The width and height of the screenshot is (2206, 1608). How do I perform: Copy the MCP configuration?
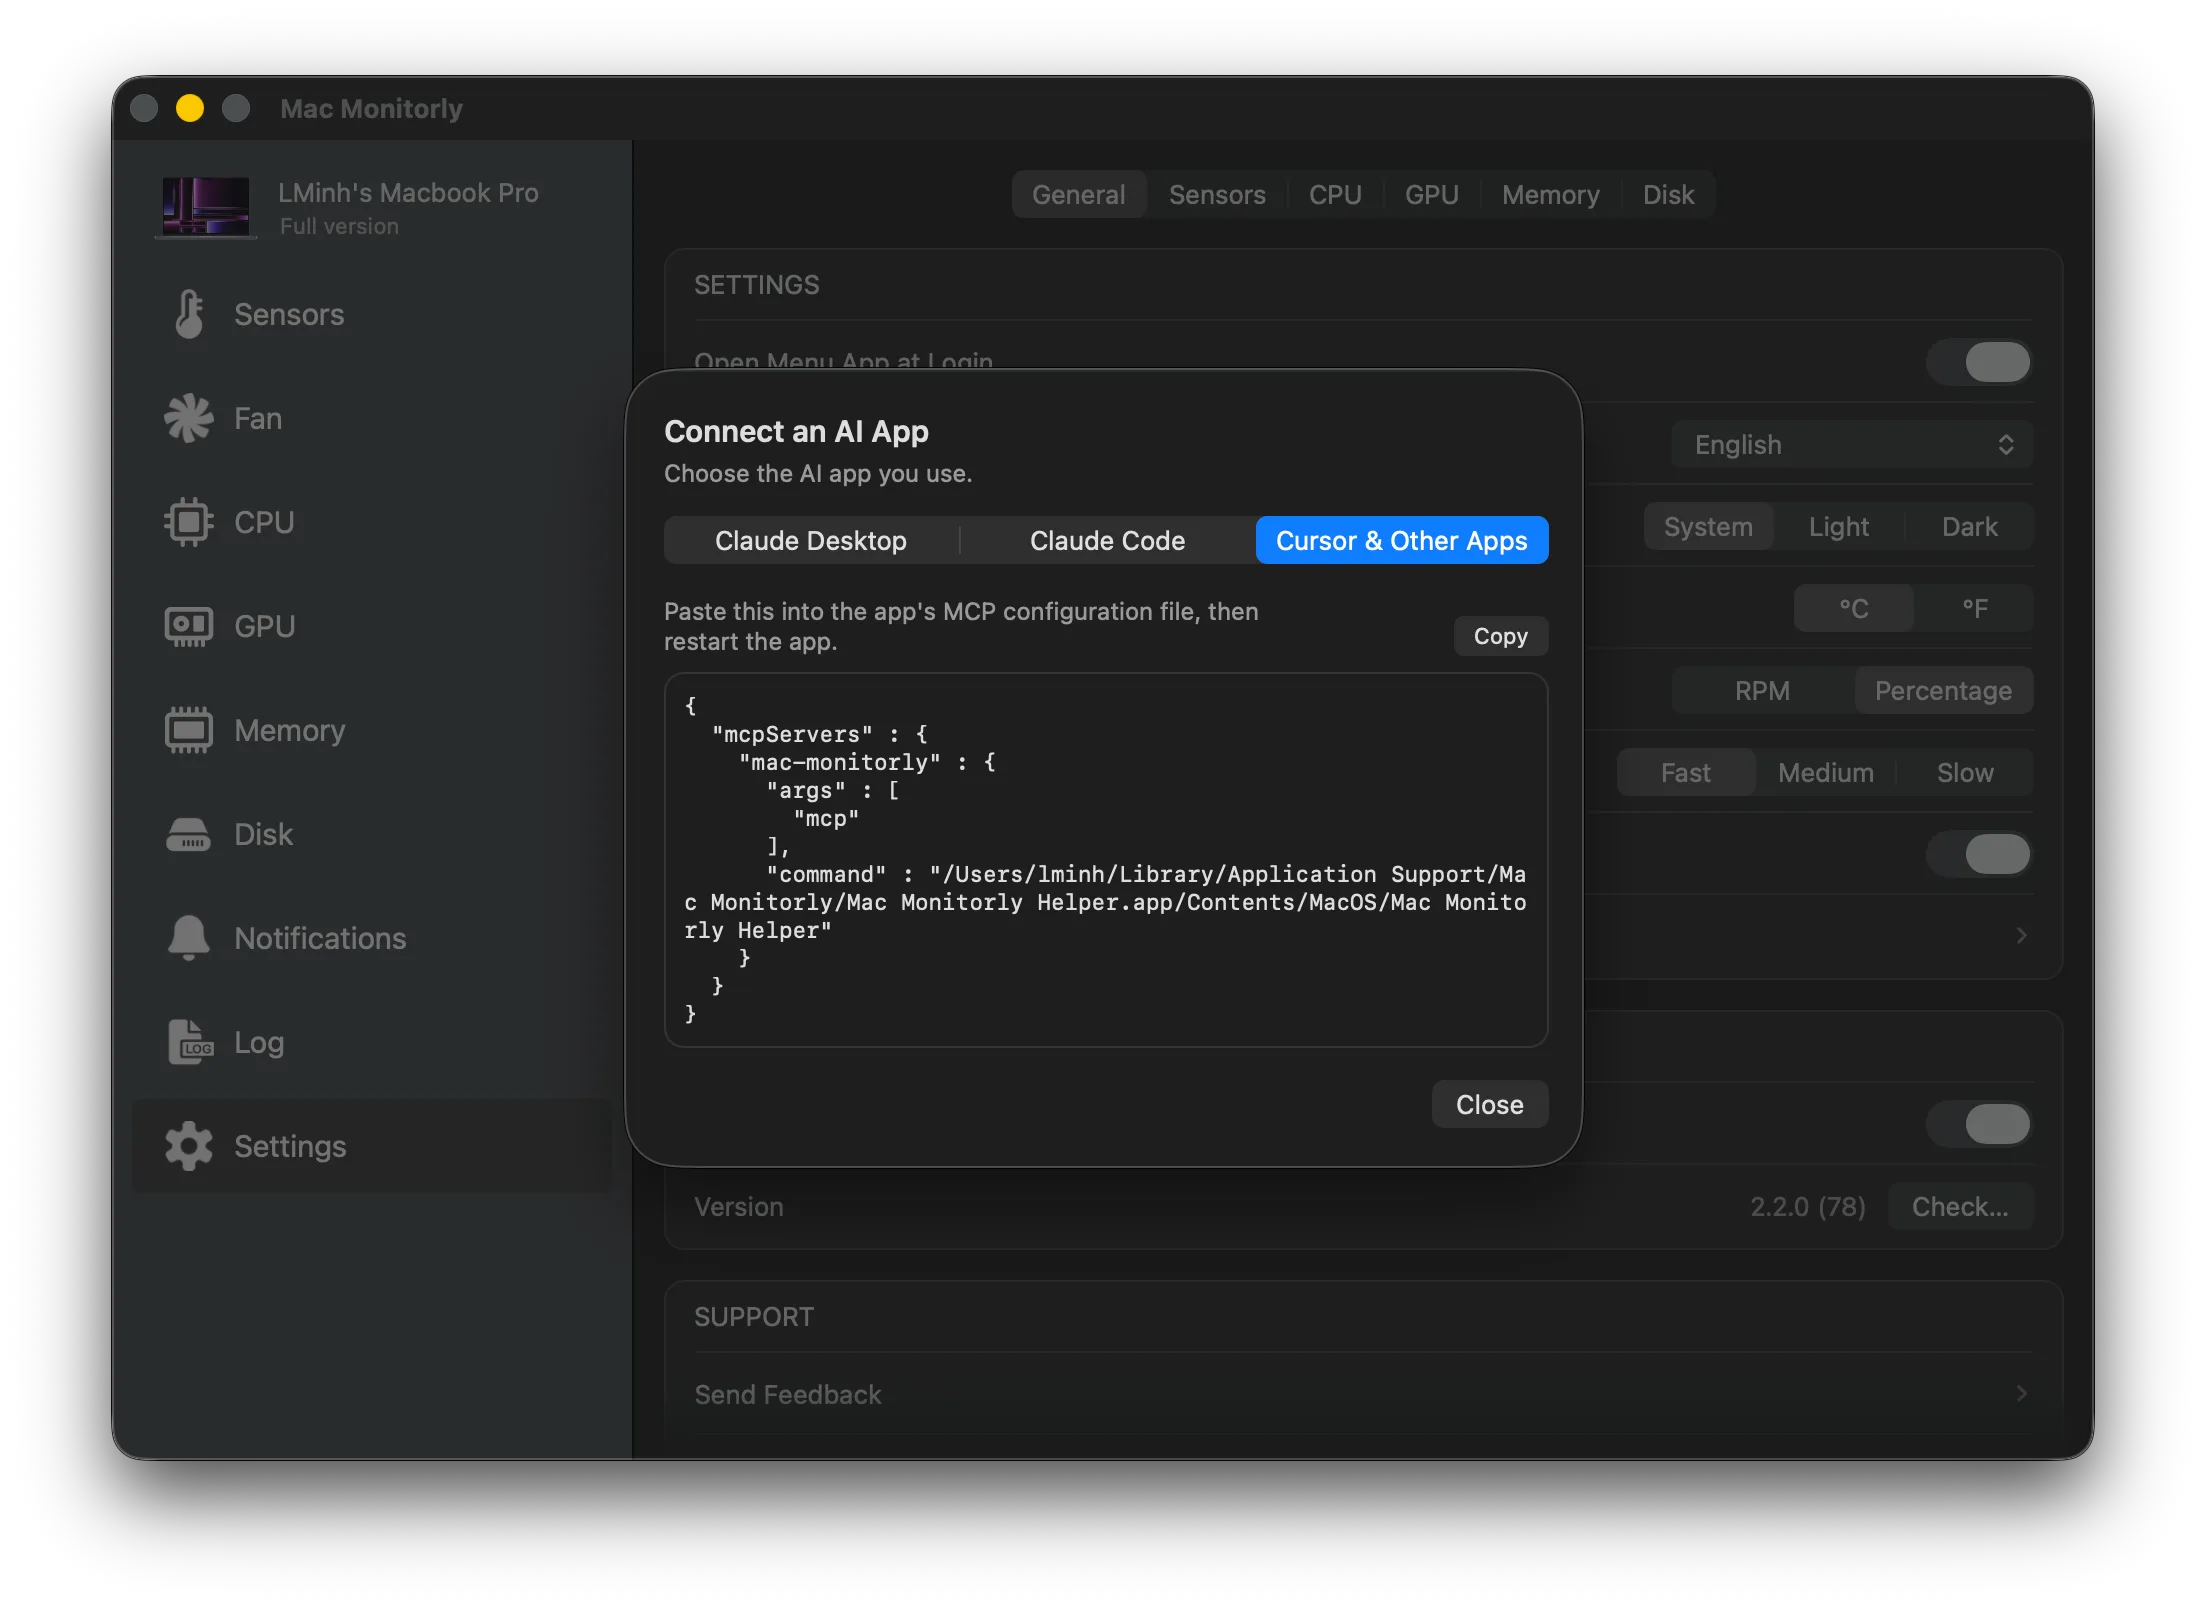click(1500, 636)
